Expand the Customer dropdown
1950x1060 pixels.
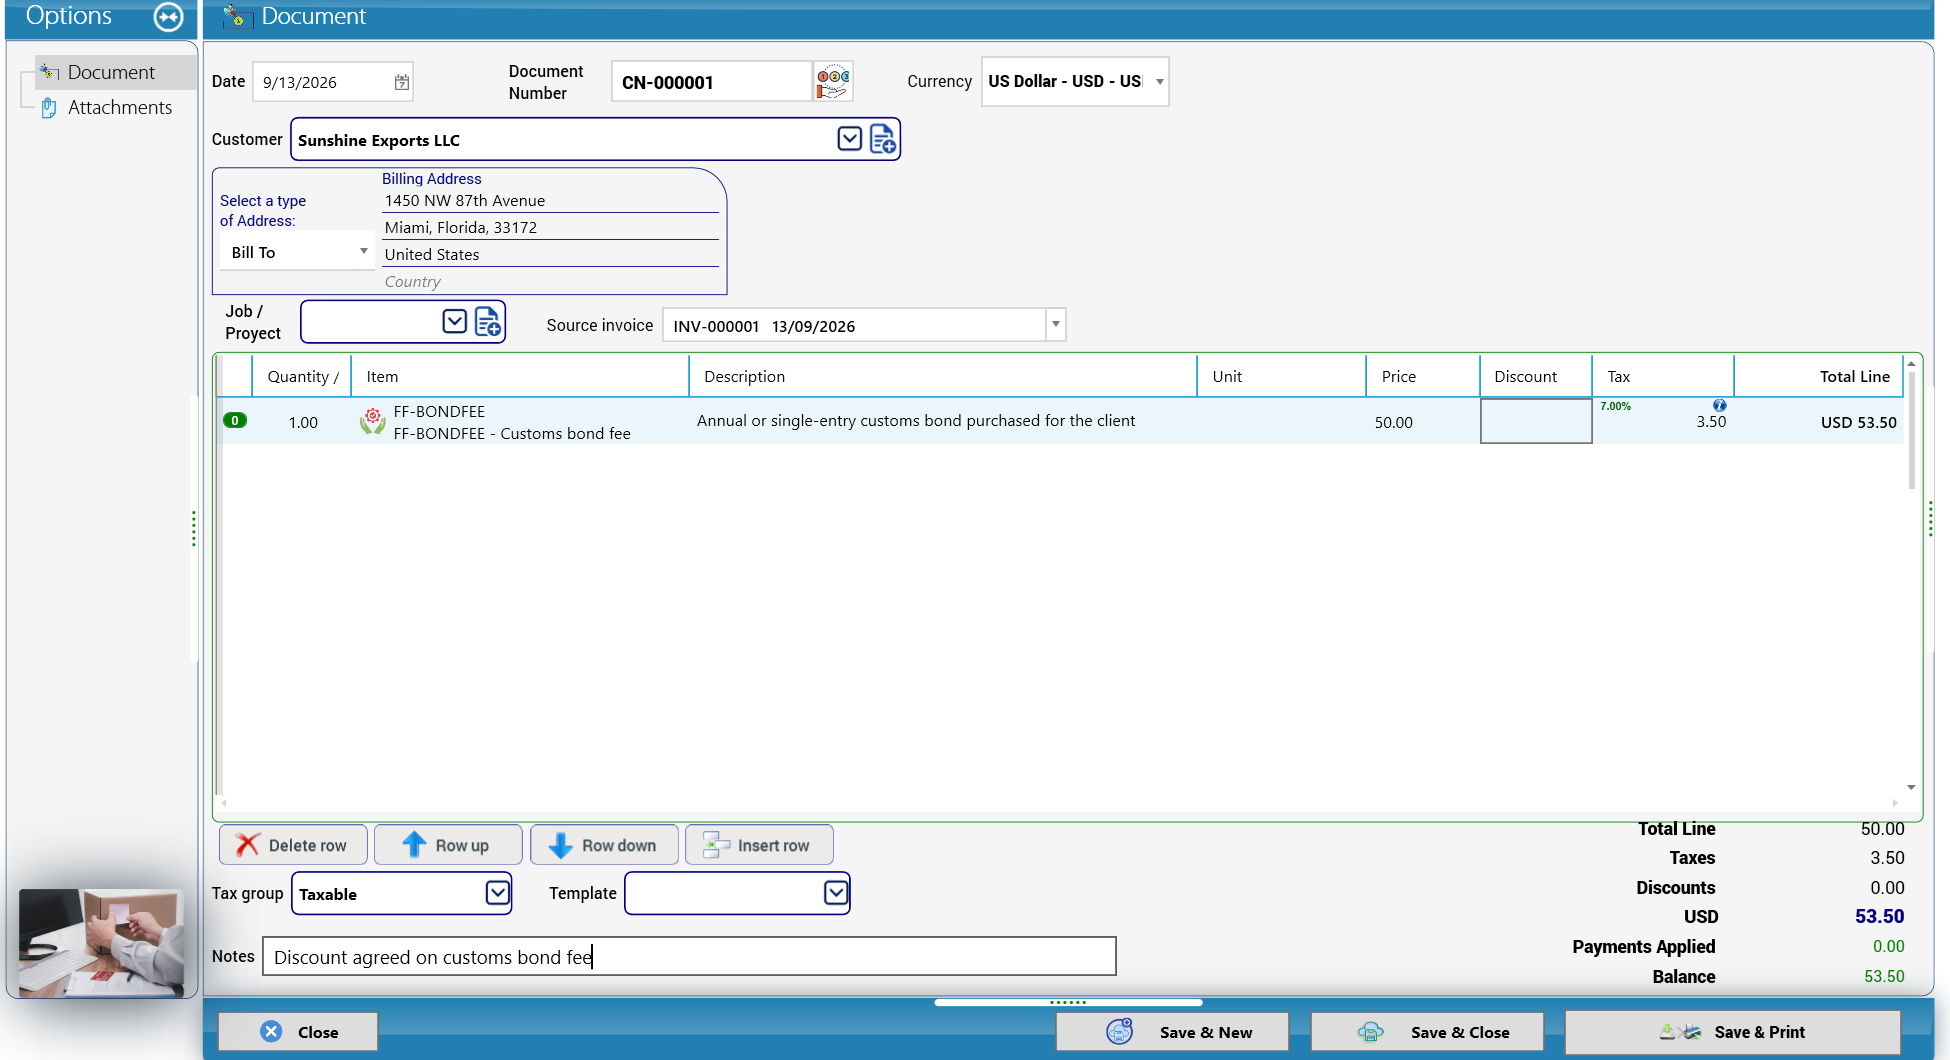pyautogui.click(x=849, y=139)
